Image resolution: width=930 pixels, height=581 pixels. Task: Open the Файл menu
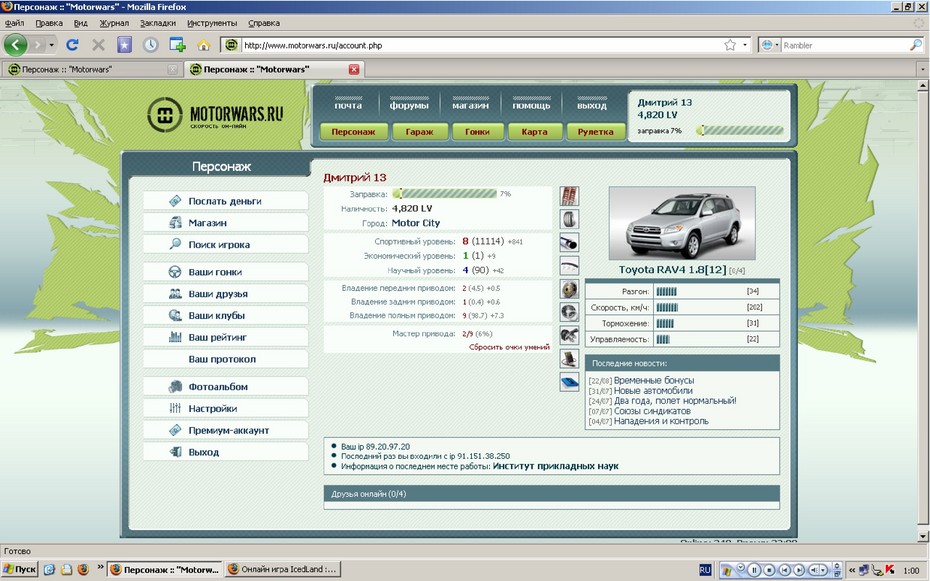(x=14, y=23)
